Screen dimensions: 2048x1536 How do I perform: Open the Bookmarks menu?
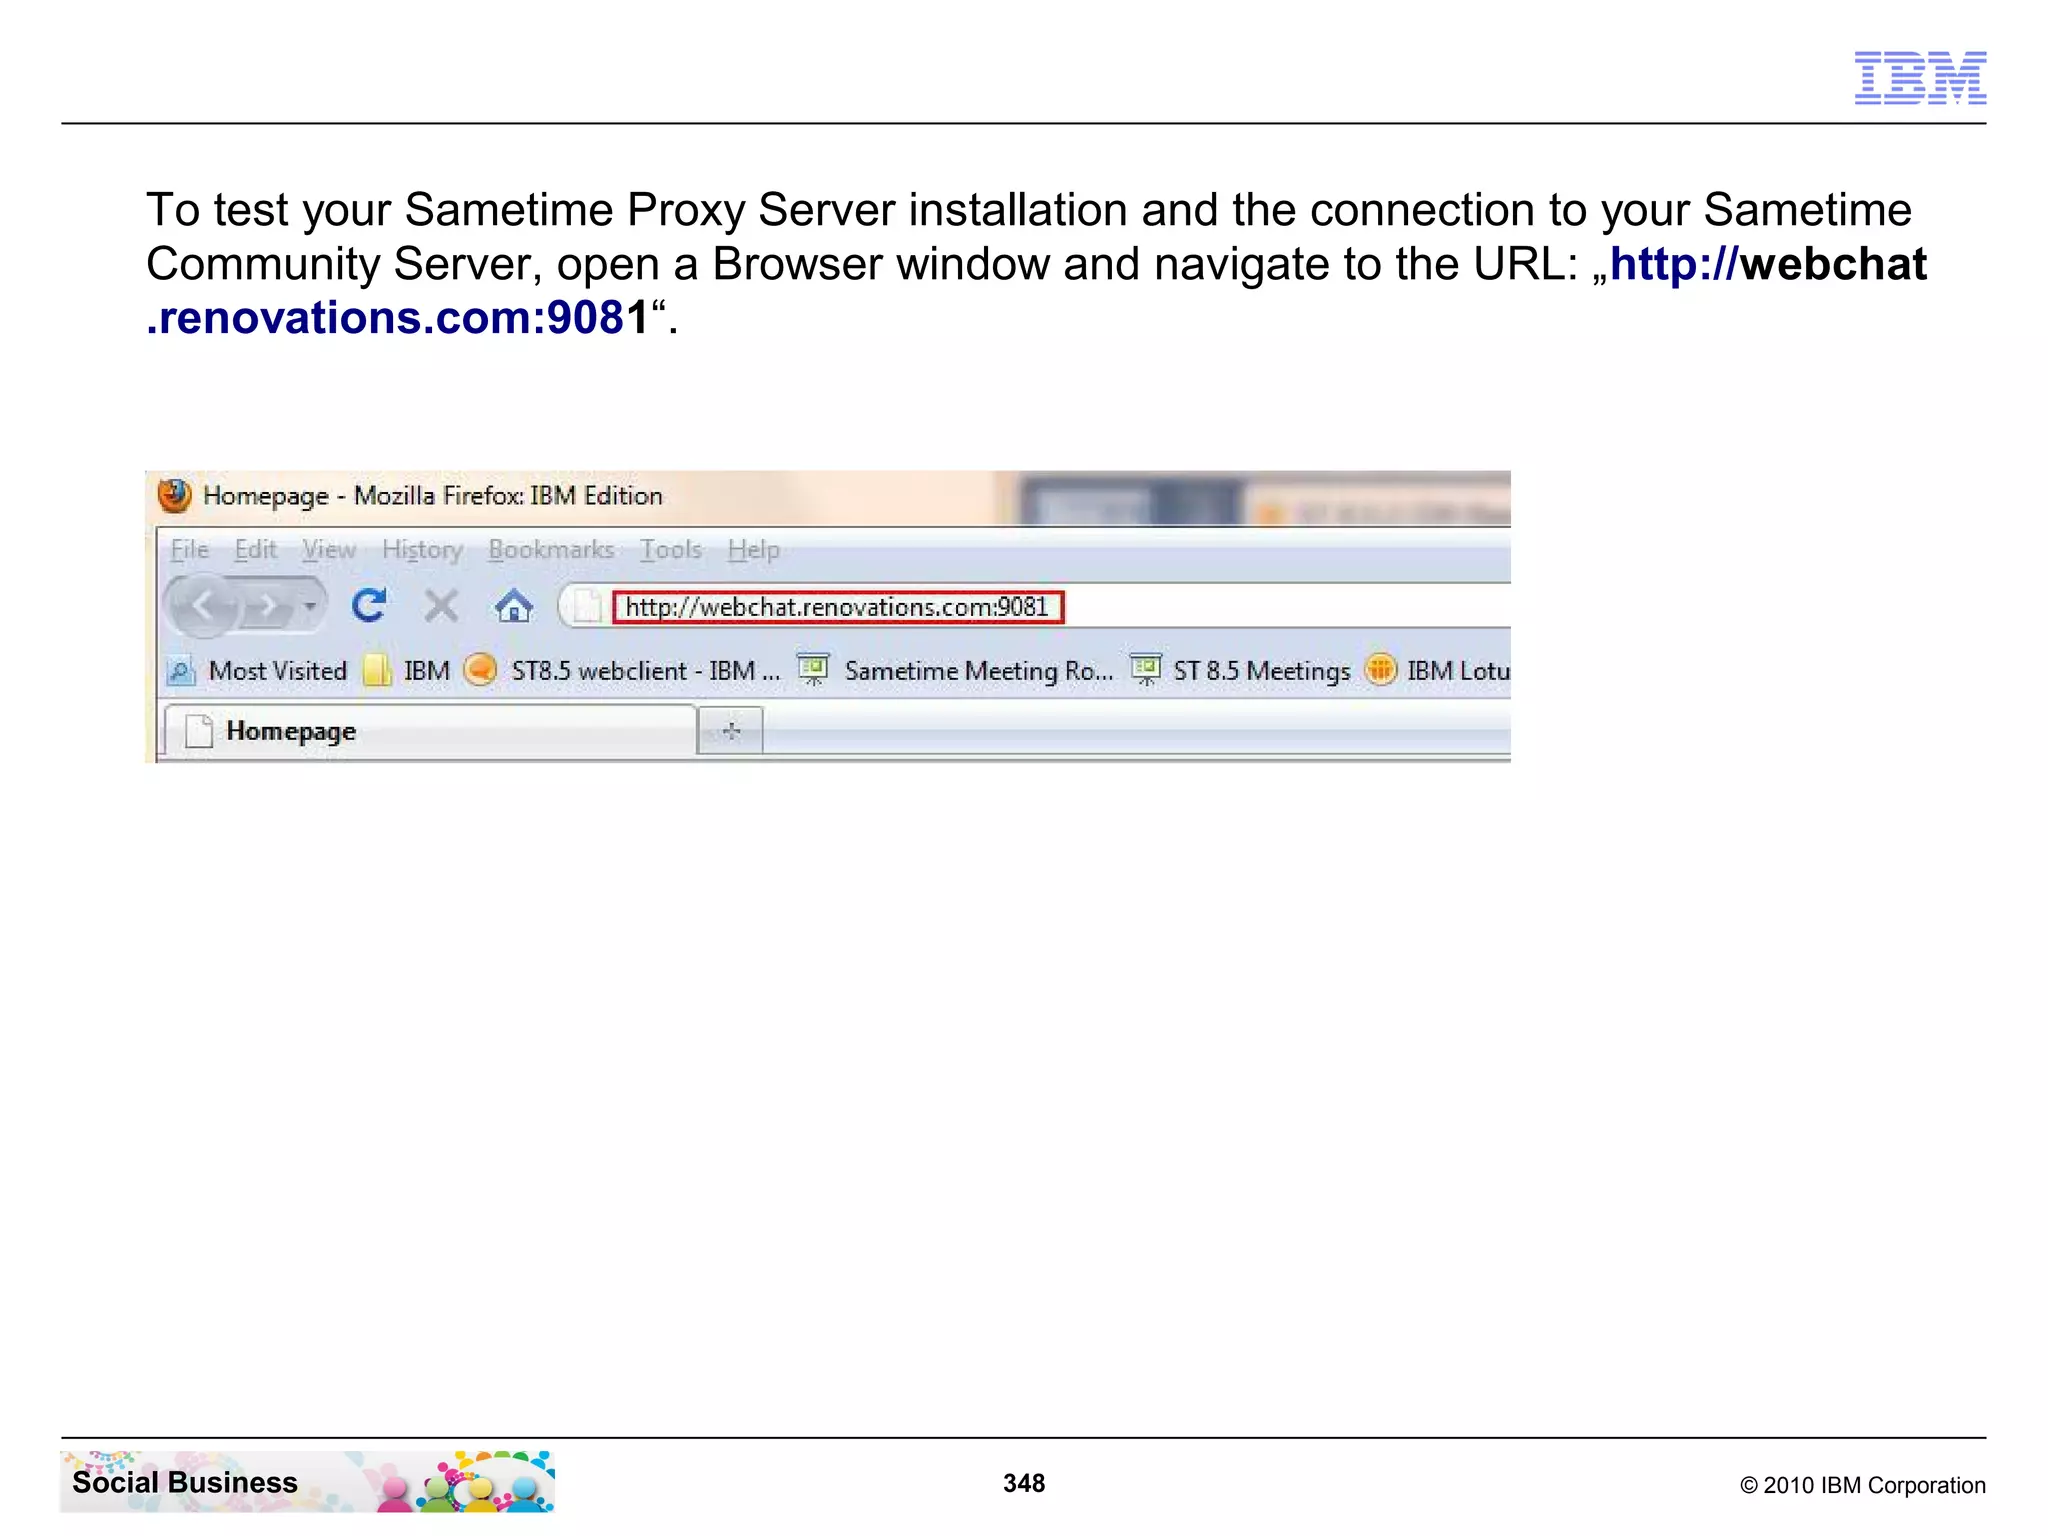coord(551,550)
